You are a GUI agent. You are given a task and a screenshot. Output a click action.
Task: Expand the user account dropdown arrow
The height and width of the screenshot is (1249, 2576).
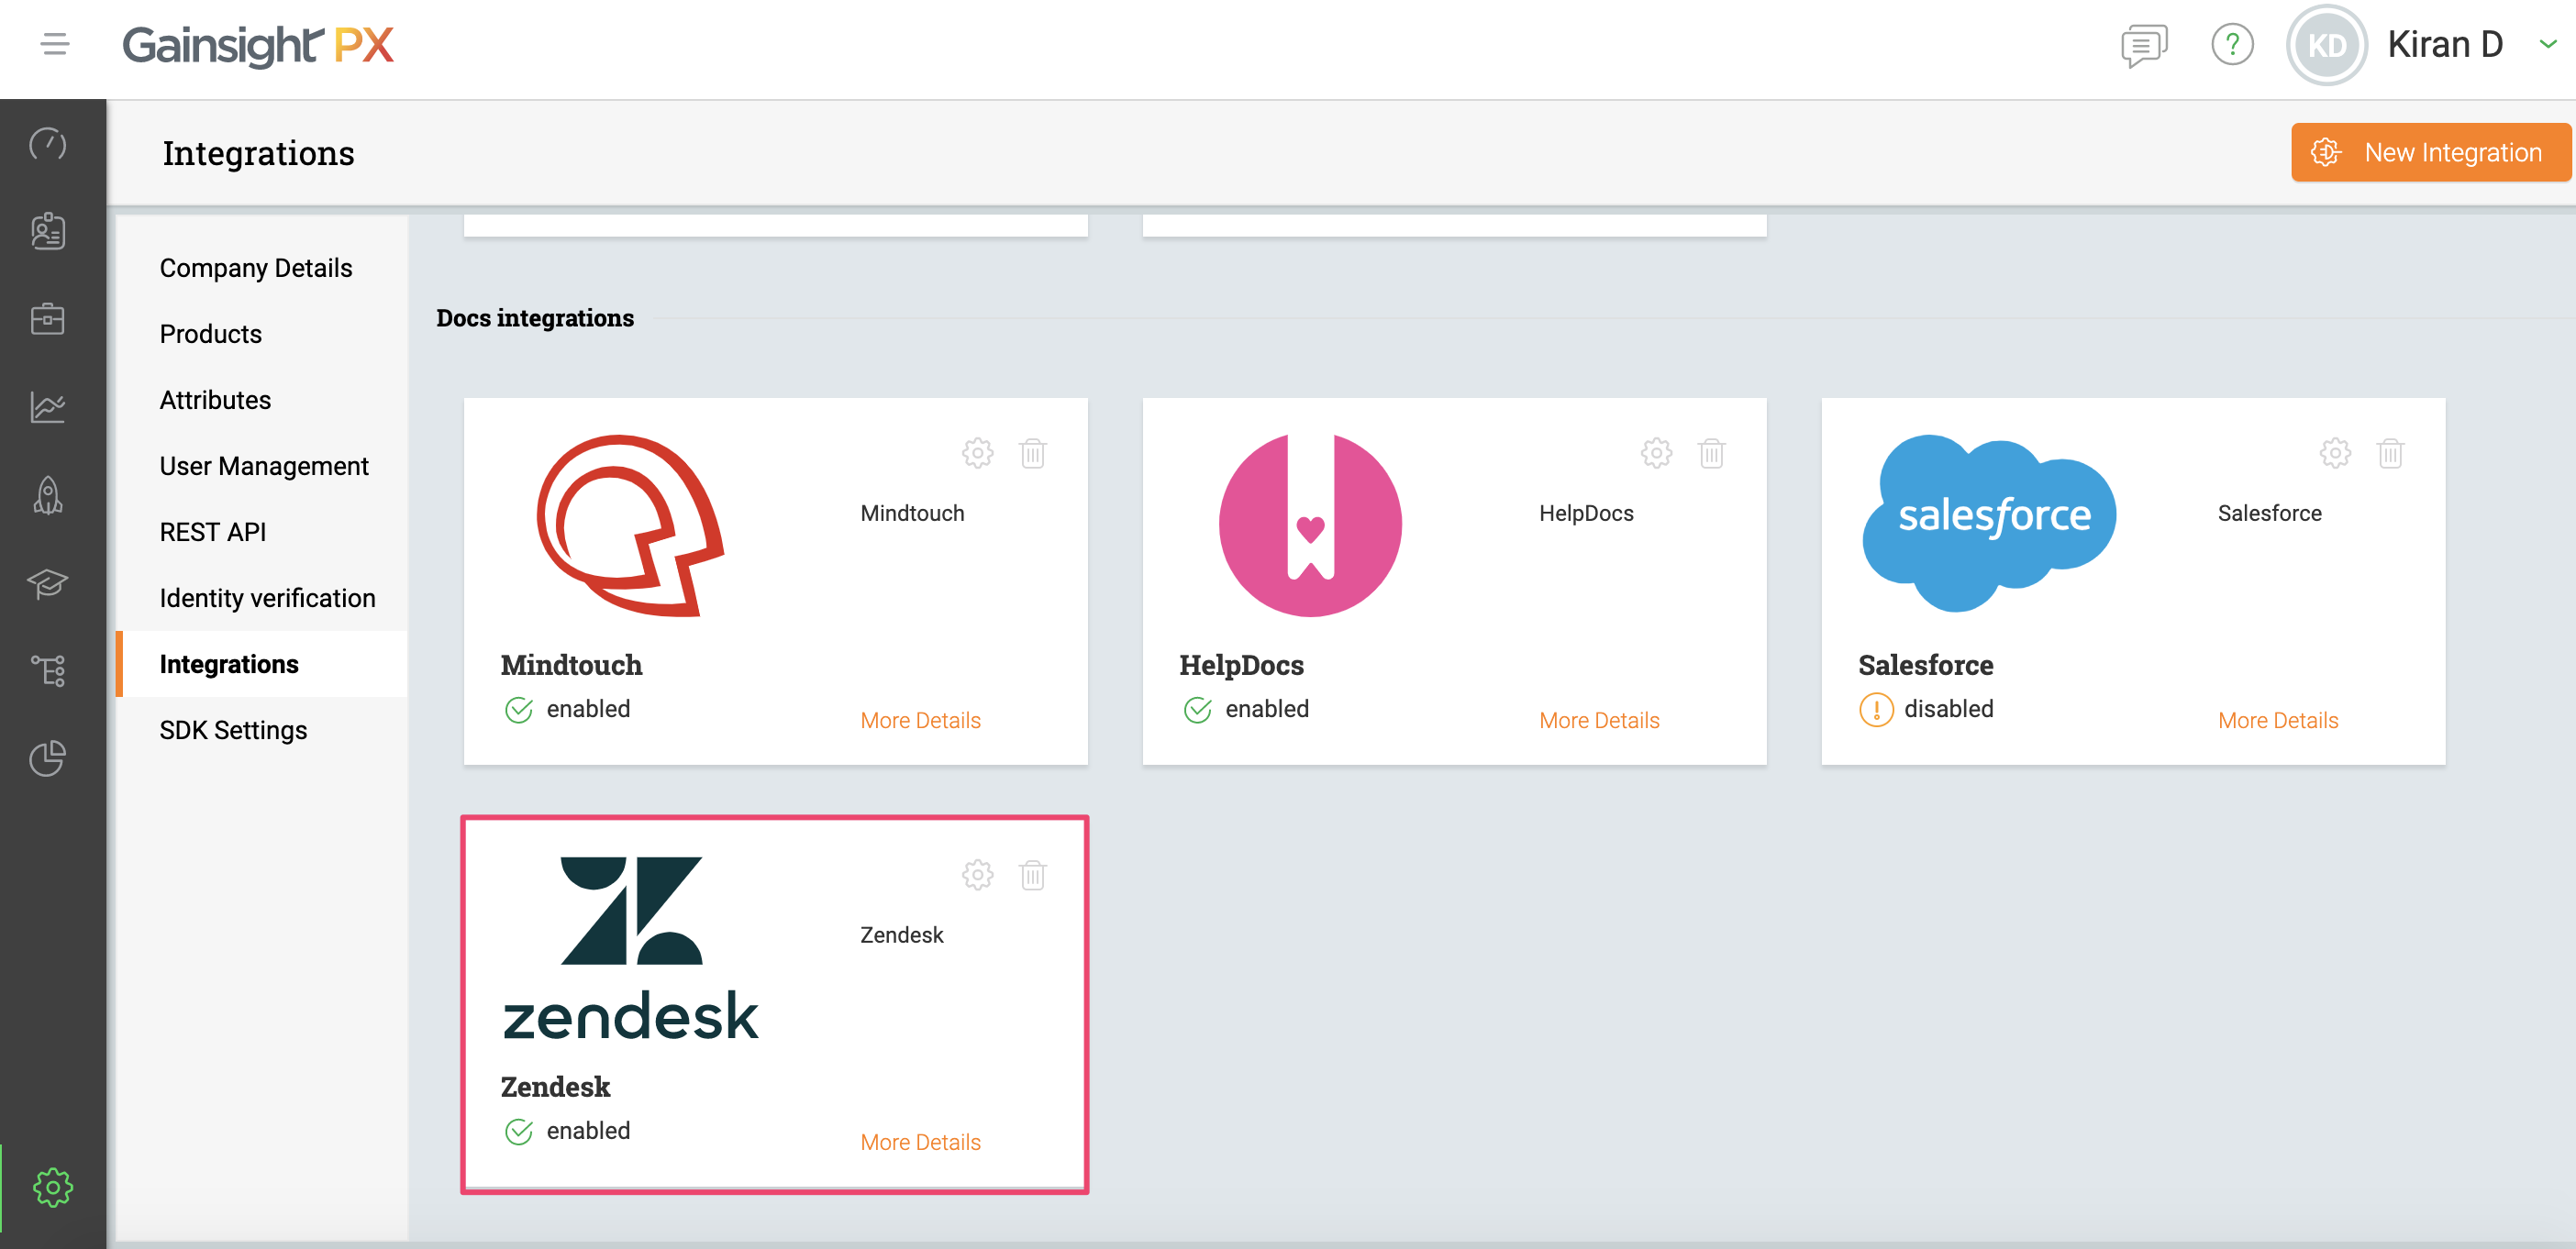click(x=2547, y=44)
